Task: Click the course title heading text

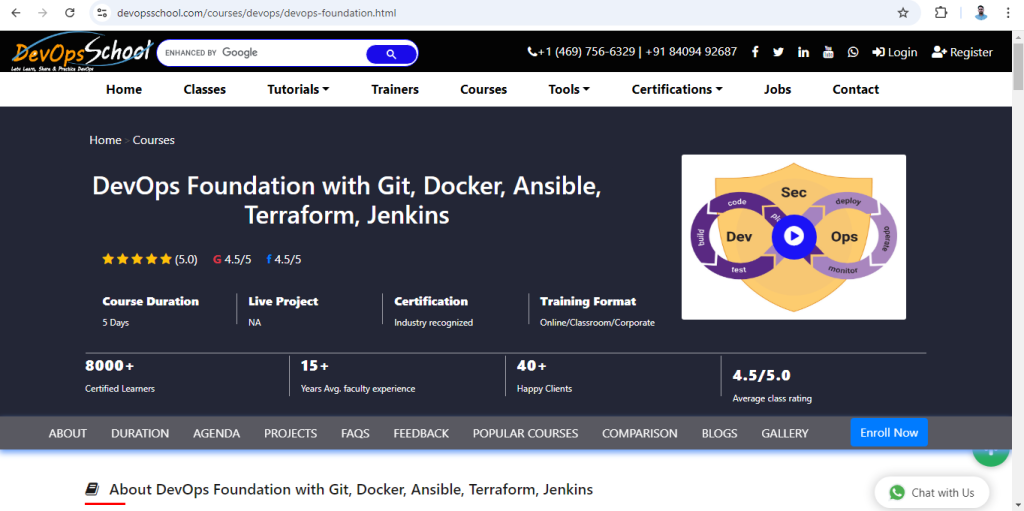Action: pos(347,201)
